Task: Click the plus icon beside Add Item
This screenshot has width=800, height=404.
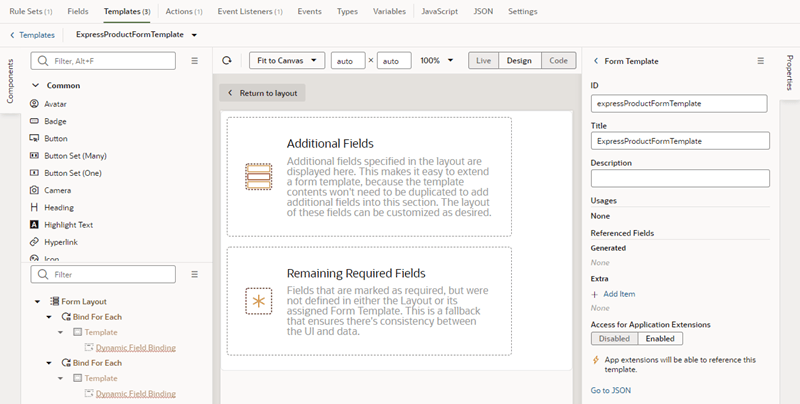Action: coord(594,294)
